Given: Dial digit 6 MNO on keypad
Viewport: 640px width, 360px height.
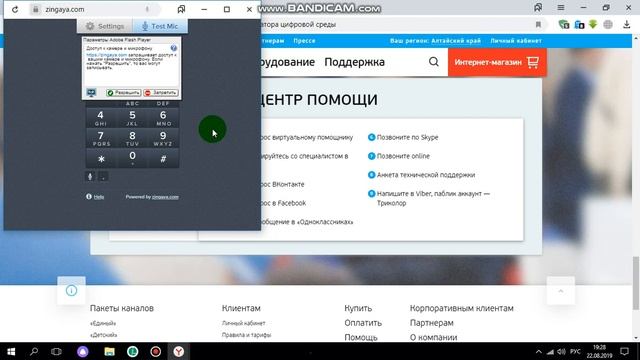Looking at the screenshot, I should tap(163, 118).
